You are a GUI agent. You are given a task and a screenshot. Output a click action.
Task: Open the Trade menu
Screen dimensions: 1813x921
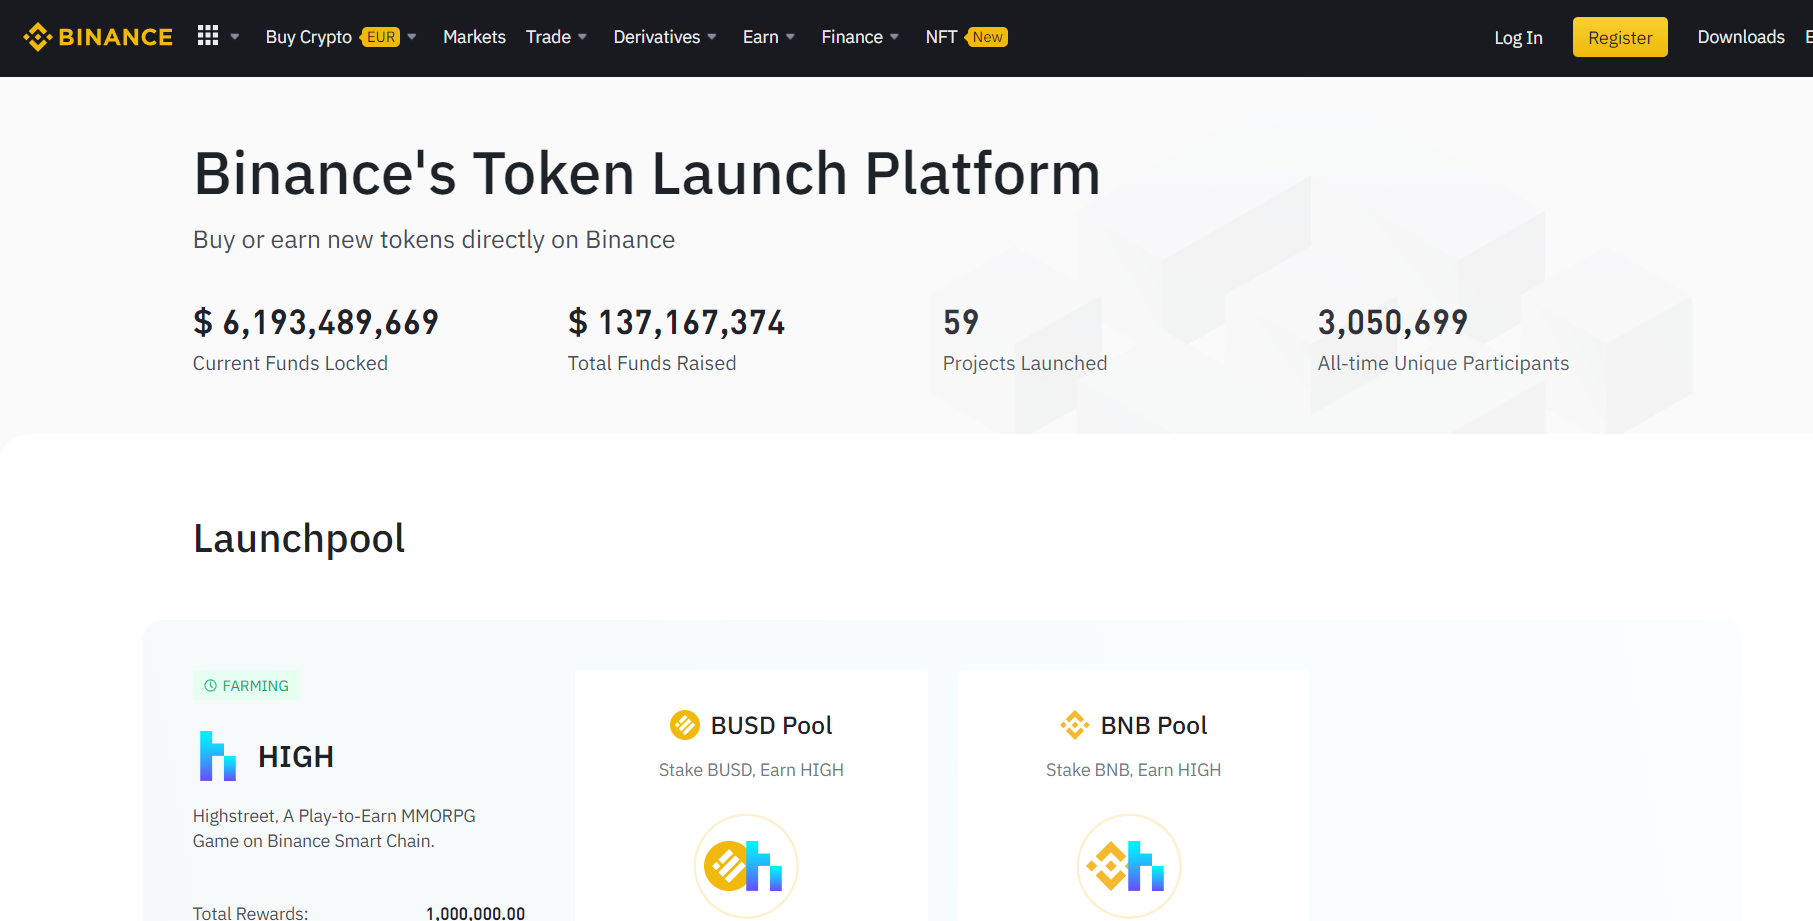[x=548, y=37]
